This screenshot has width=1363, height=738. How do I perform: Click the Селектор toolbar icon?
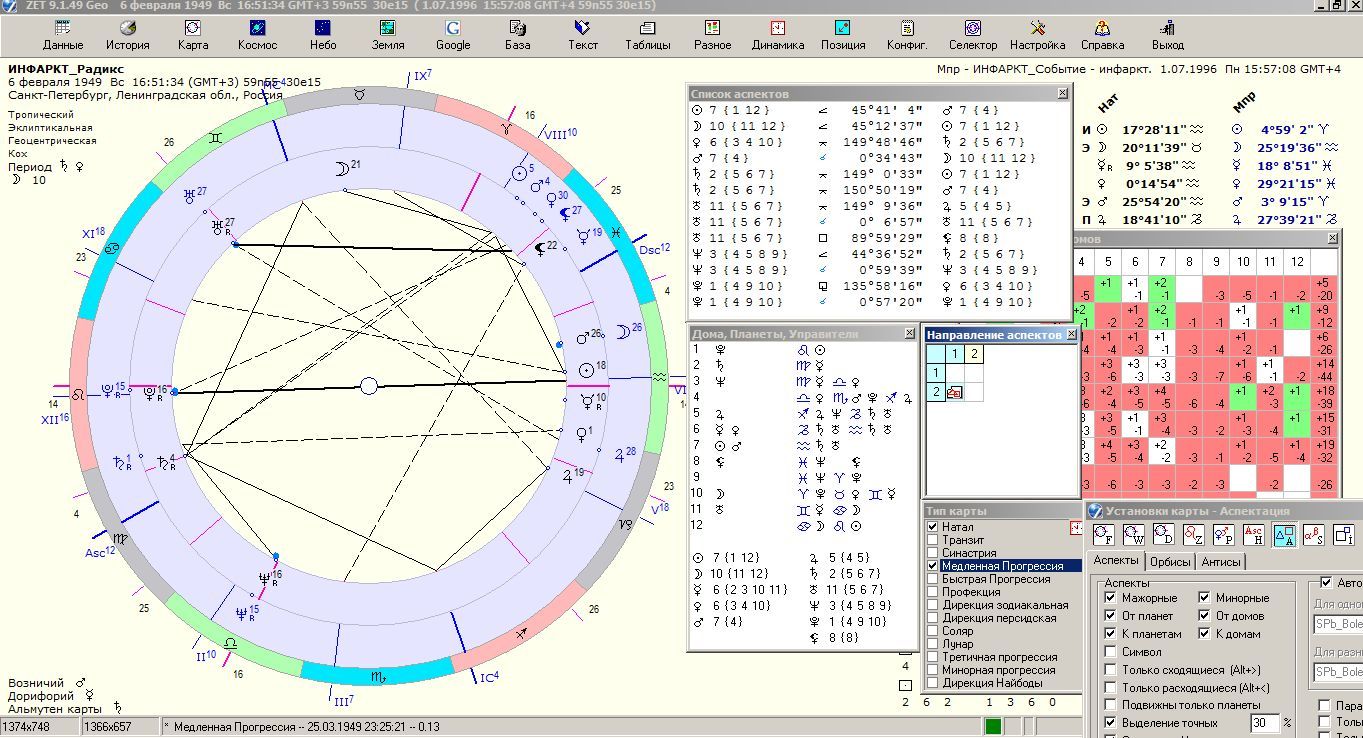click(x=972, y=35)
